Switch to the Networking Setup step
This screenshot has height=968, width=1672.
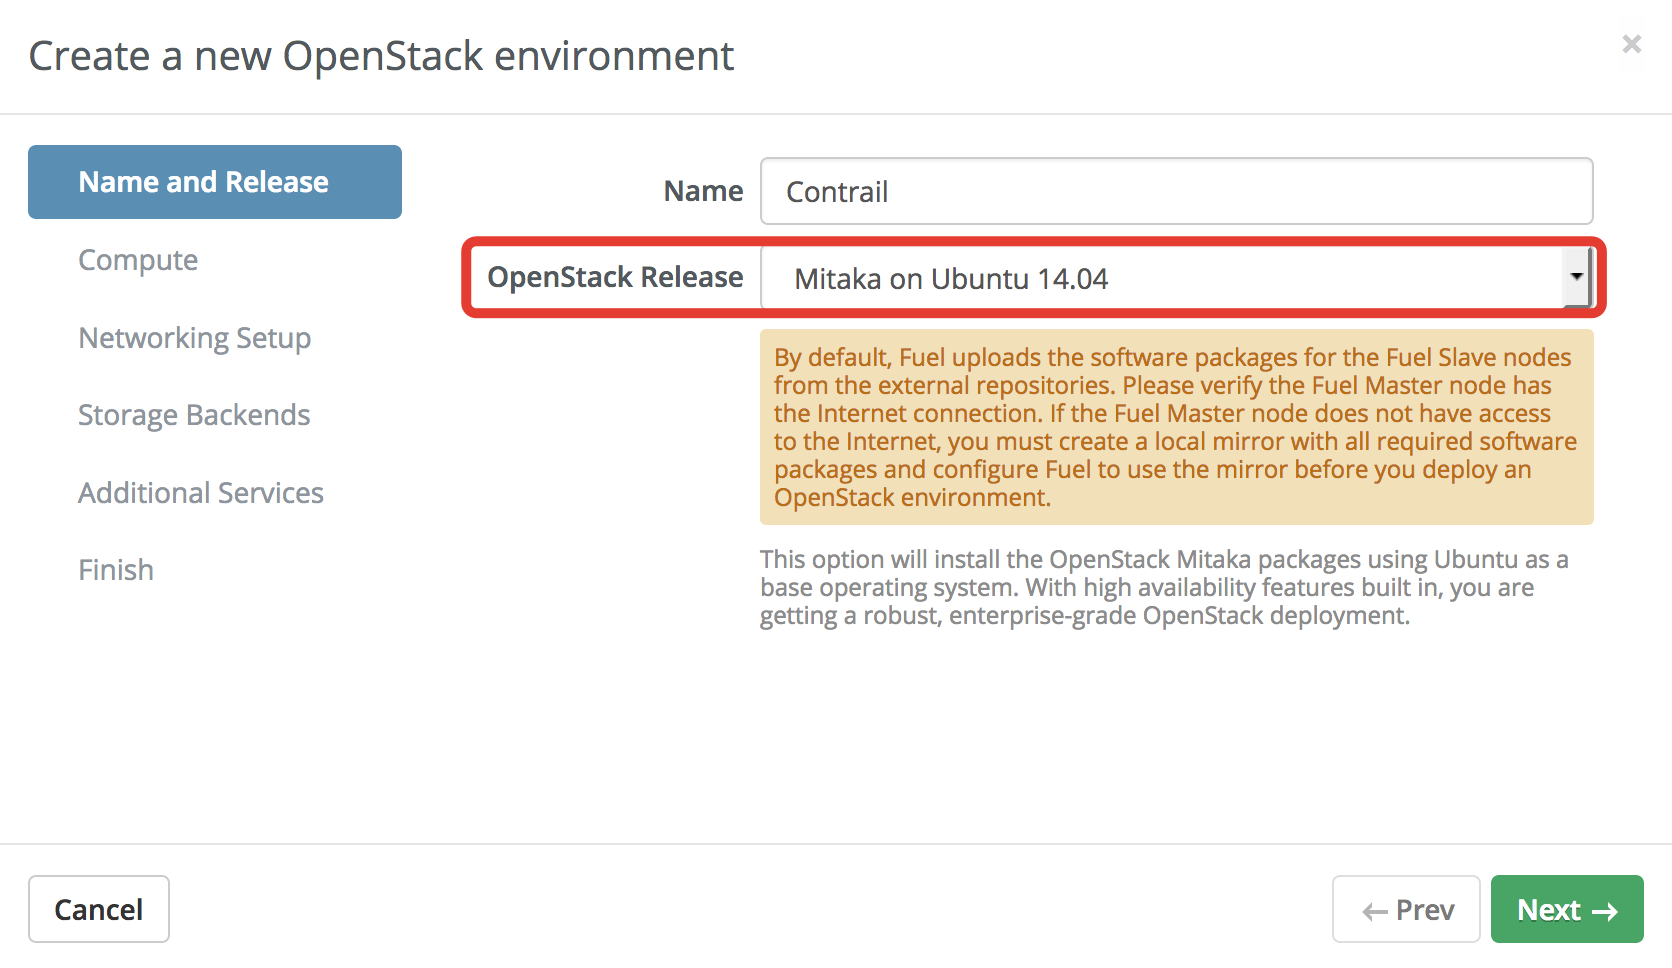coord(195,338)
